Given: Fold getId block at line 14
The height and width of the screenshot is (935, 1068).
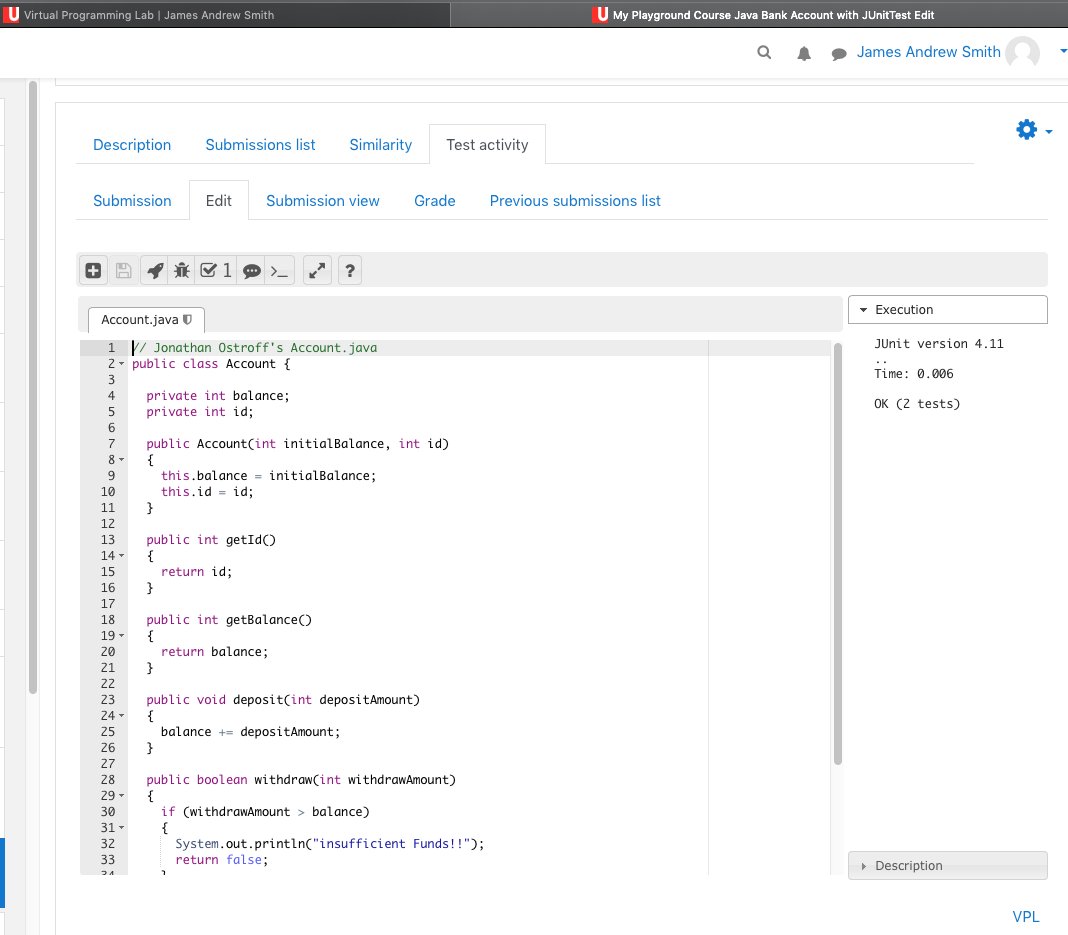Looking at the screenshot, I should click(122, 556).
